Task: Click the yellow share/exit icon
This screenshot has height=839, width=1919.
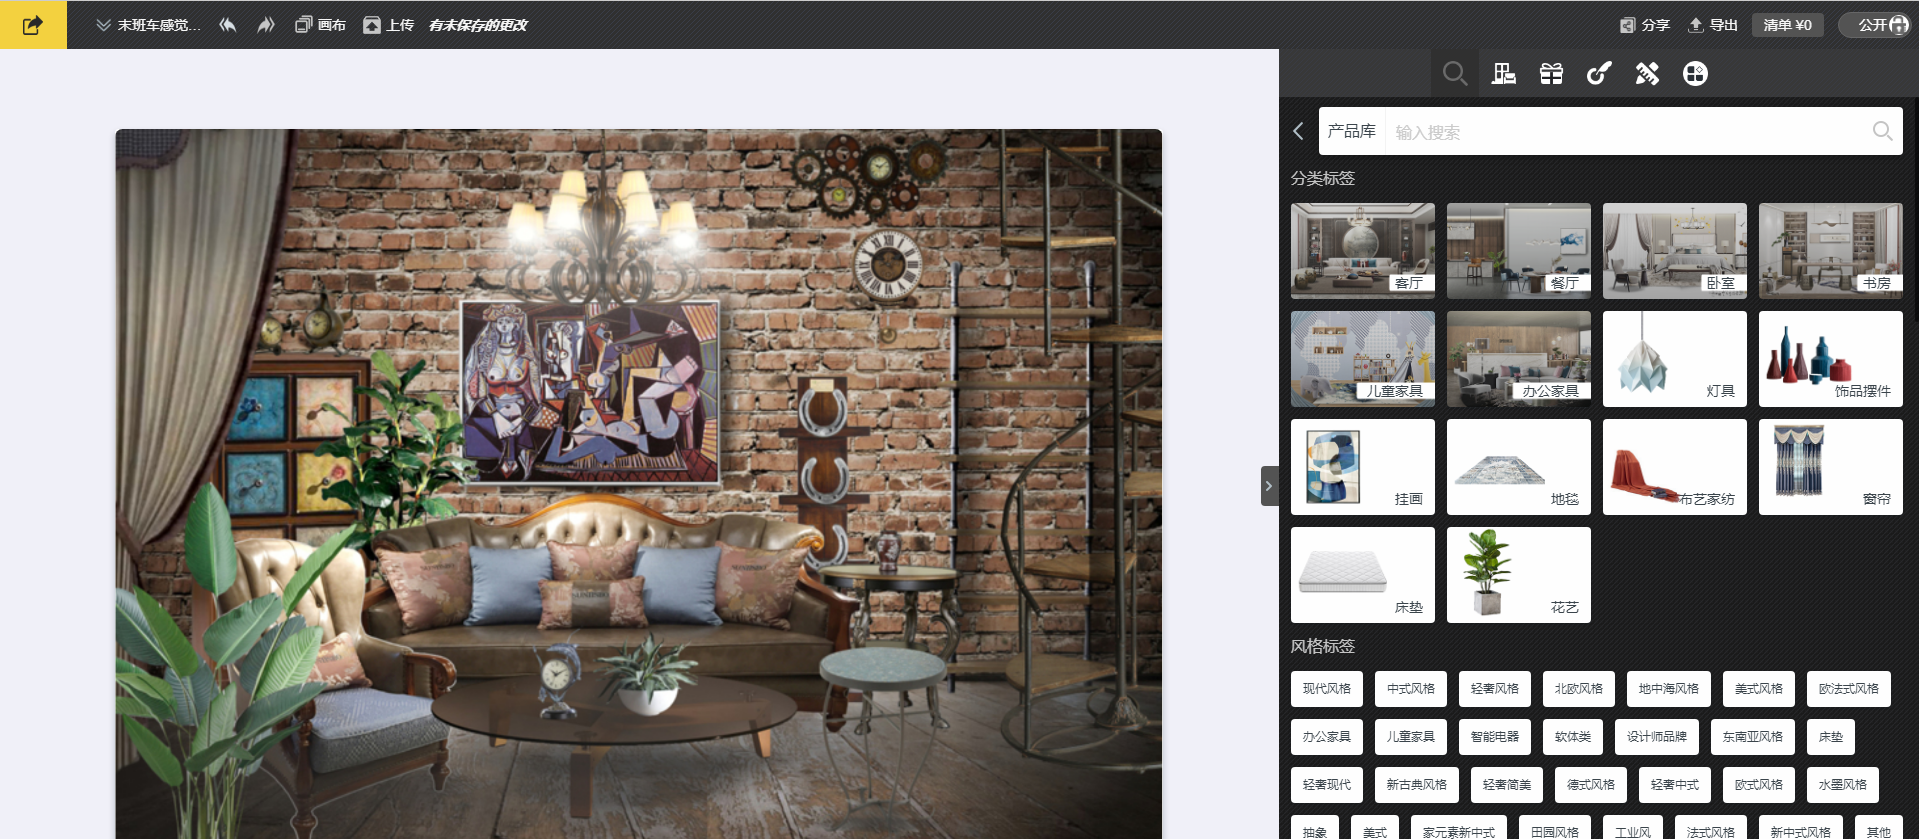Action: click(33, 25)
